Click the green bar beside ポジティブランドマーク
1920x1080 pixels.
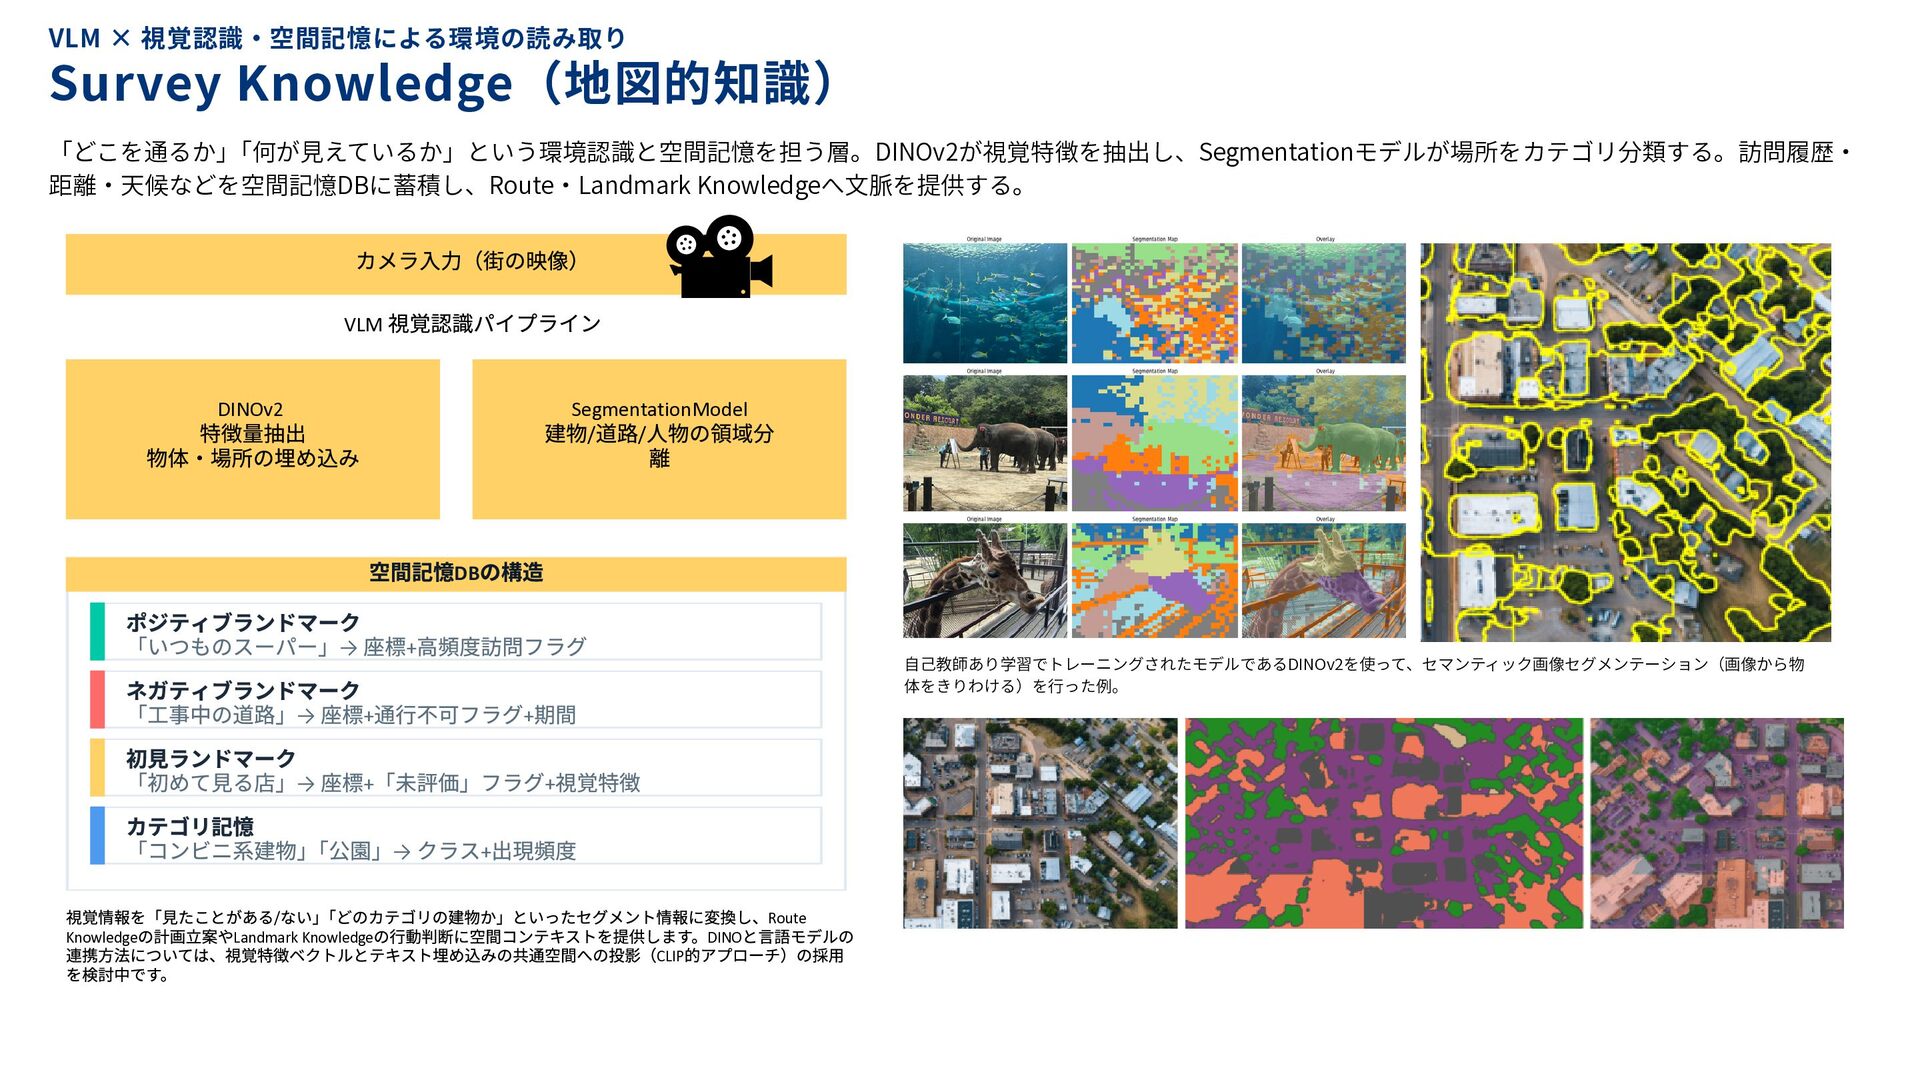97,631
